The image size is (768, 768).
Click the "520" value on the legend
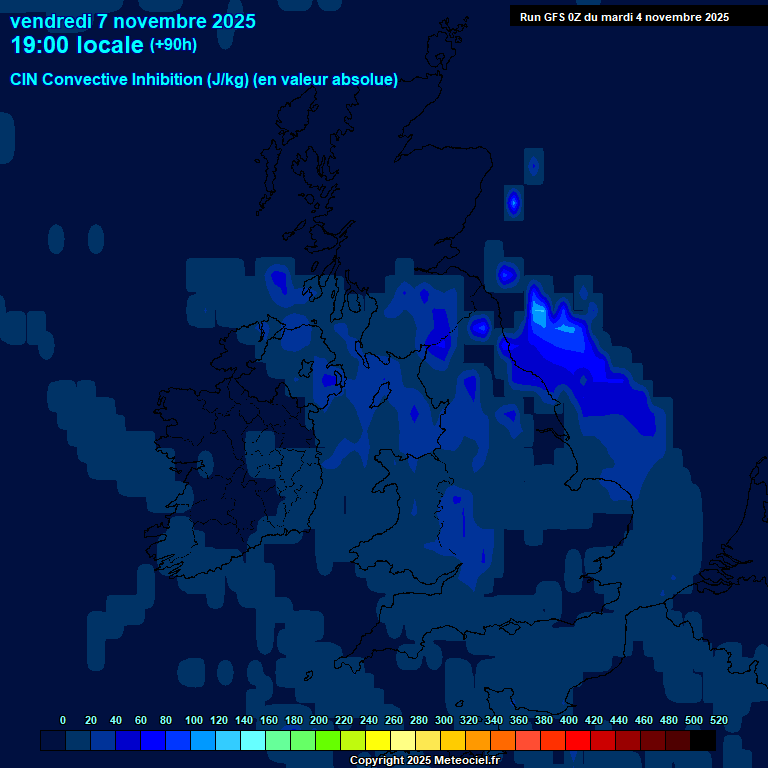pyautogui.click(x=718, y=720)
